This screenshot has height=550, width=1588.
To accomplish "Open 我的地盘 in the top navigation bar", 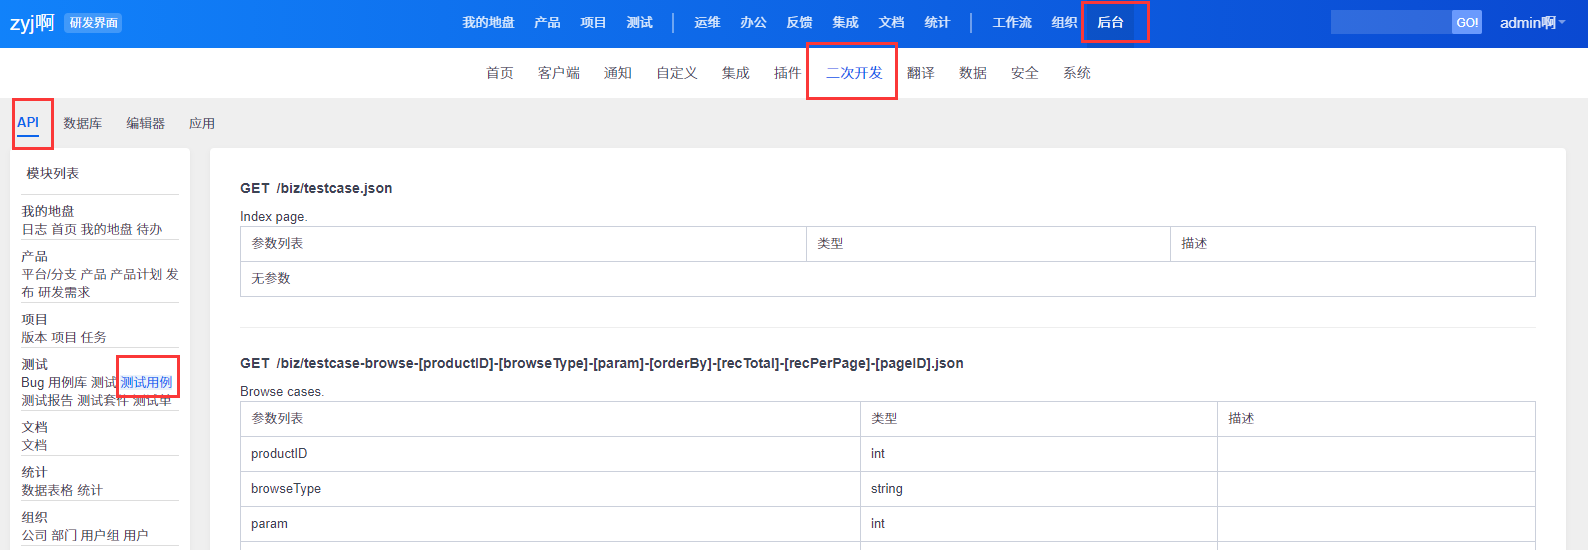I will coord(488,22).
